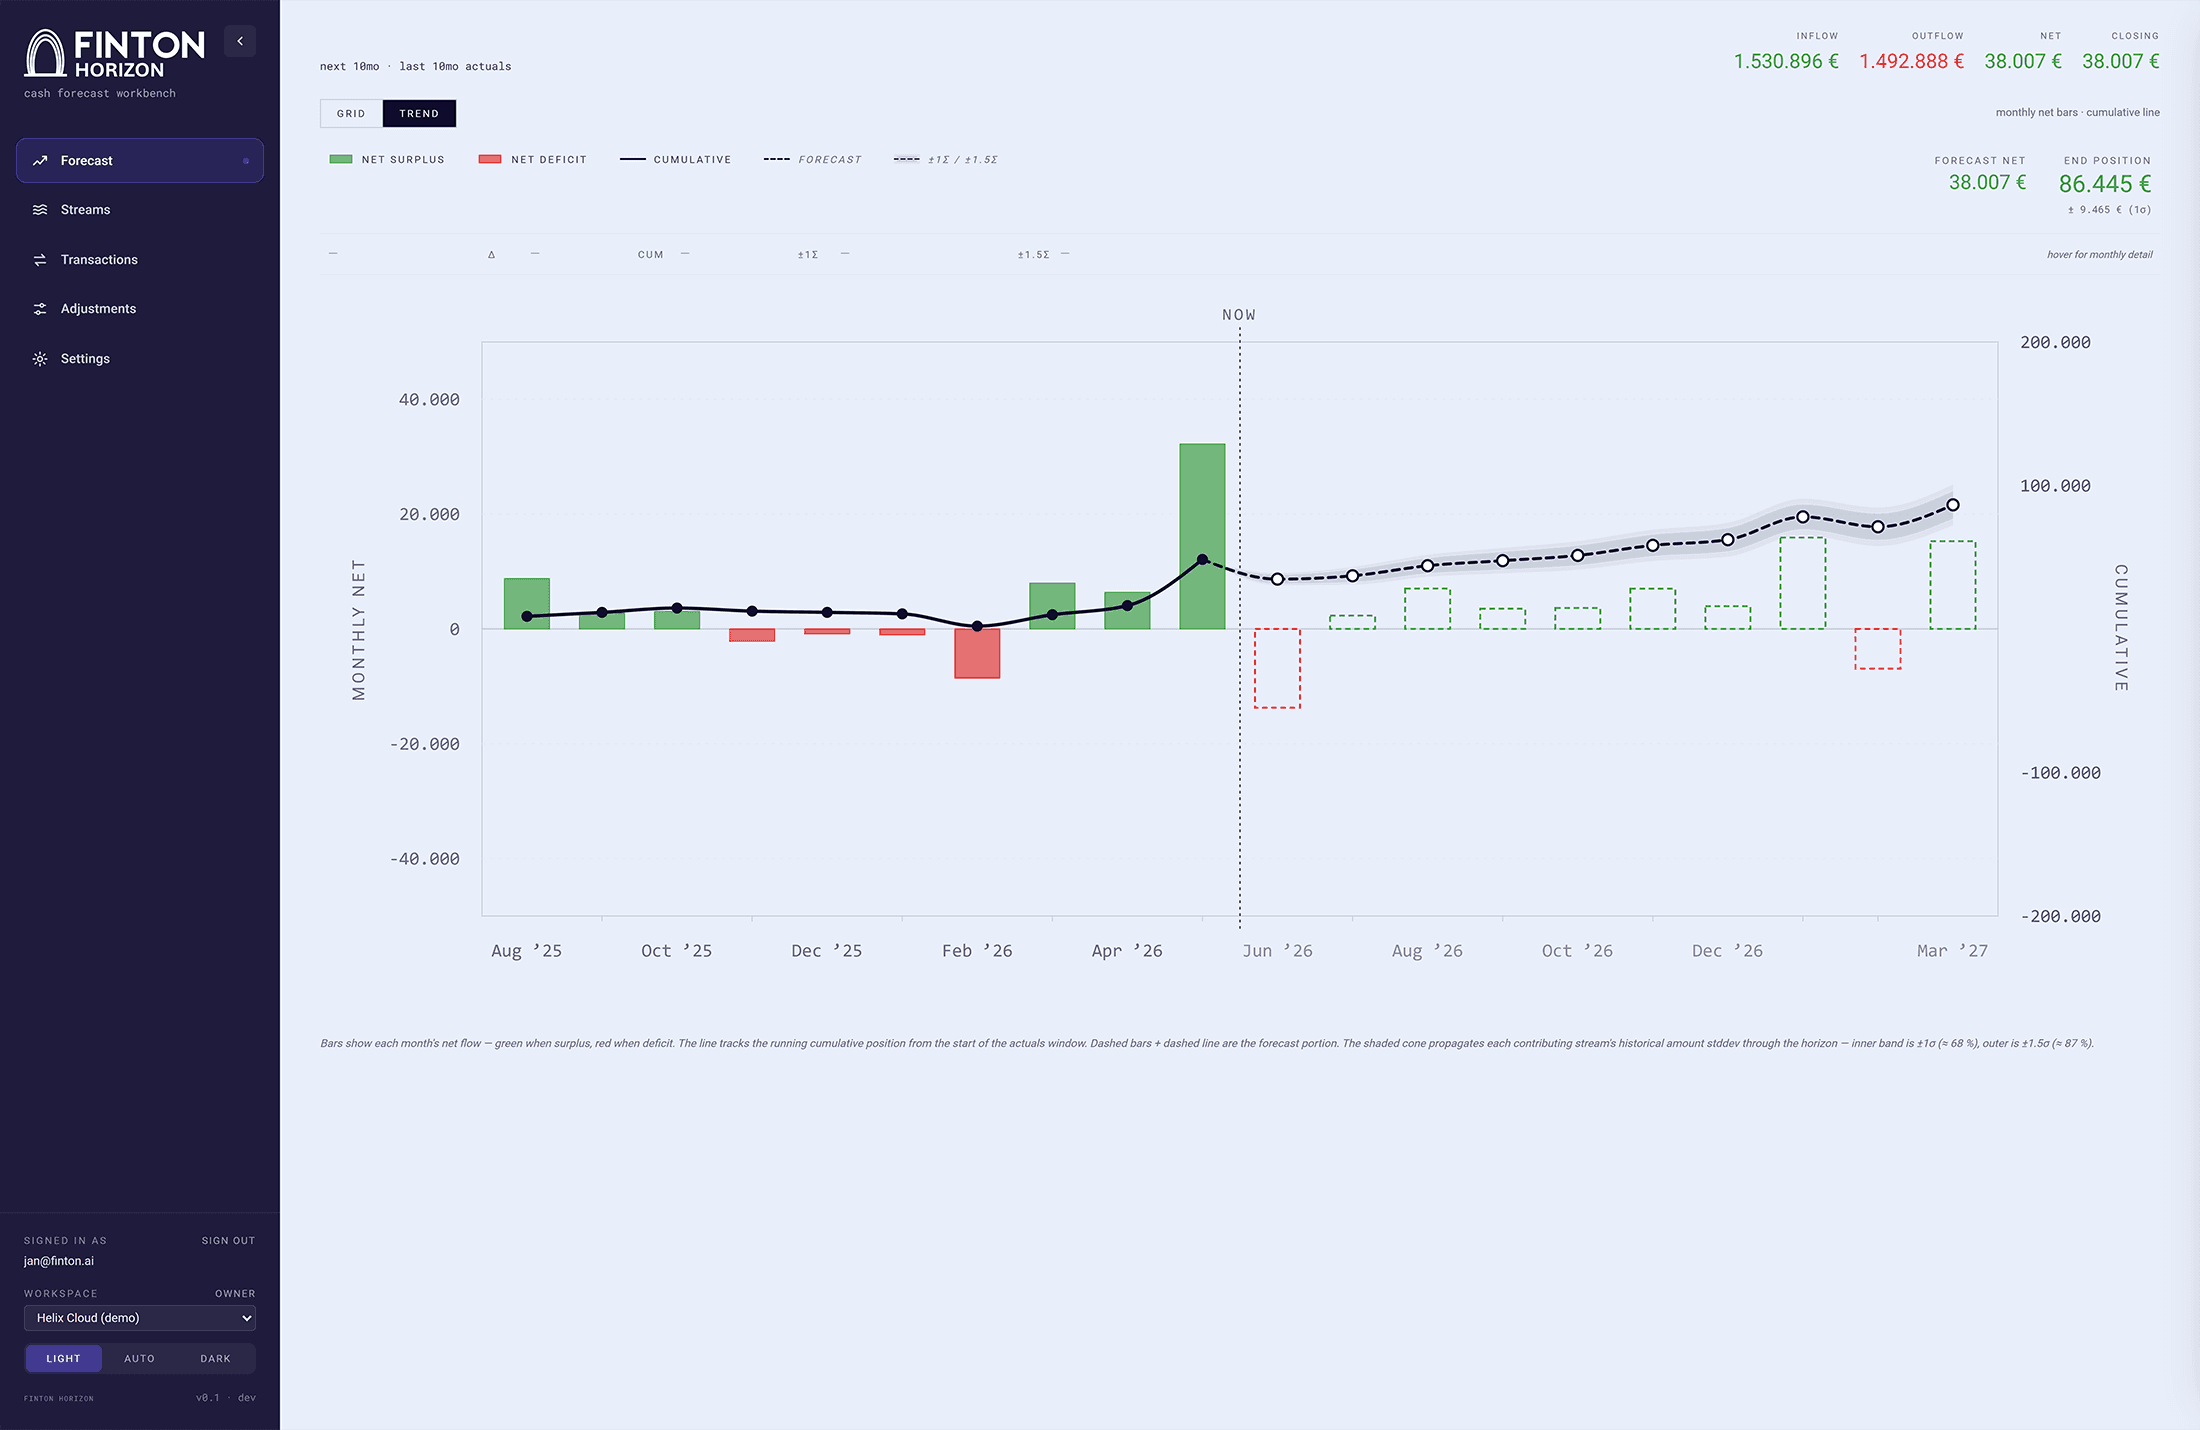Click the green NET SURPLUS legend swatch
This screenshot has height=1430, width=2200.
pos(341,160)
